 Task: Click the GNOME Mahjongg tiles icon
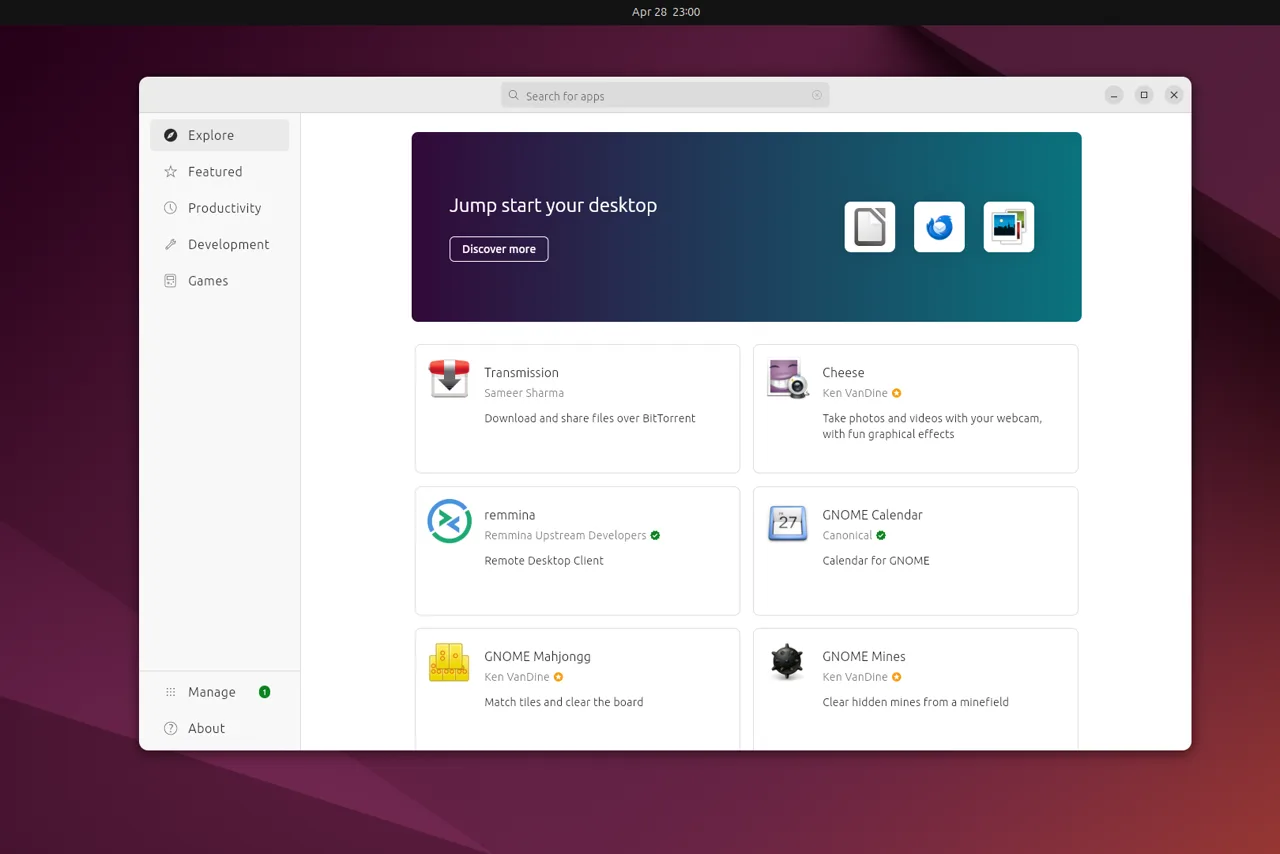[x=449, y=663]
